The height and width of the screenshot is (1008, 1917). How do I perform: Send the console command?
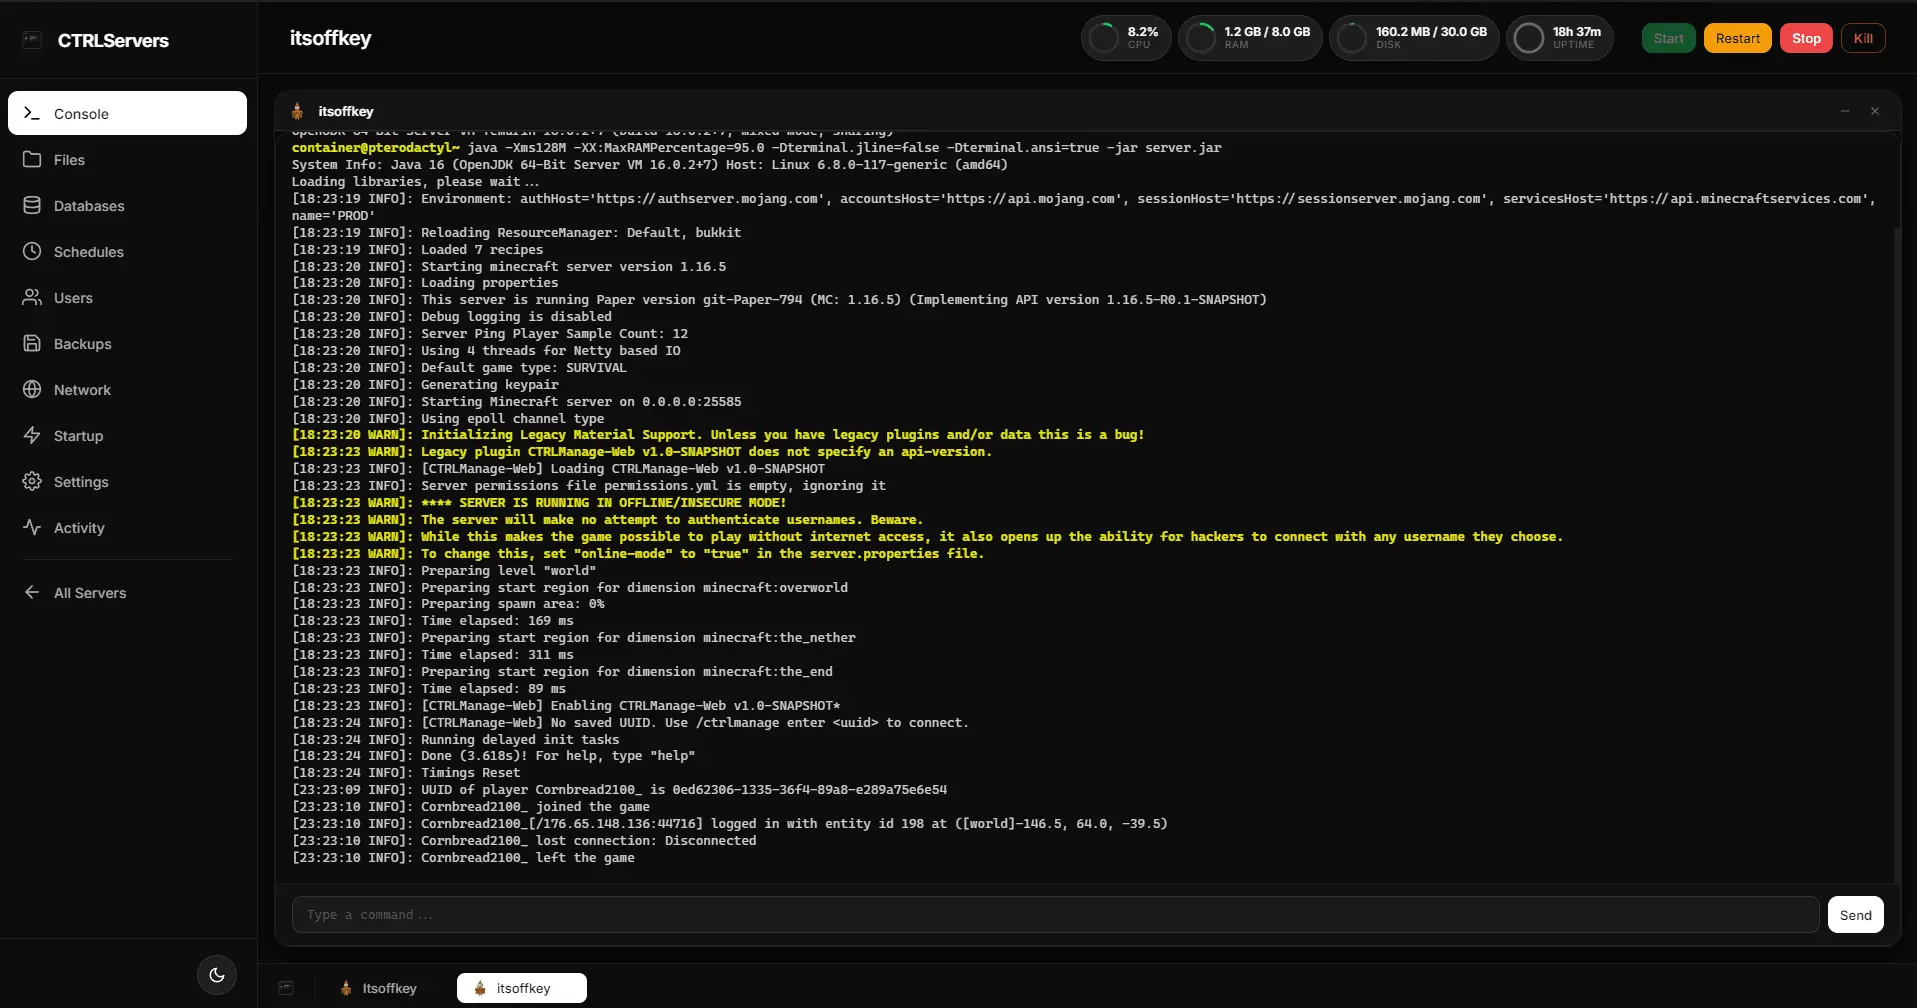tap(1855, 914)
